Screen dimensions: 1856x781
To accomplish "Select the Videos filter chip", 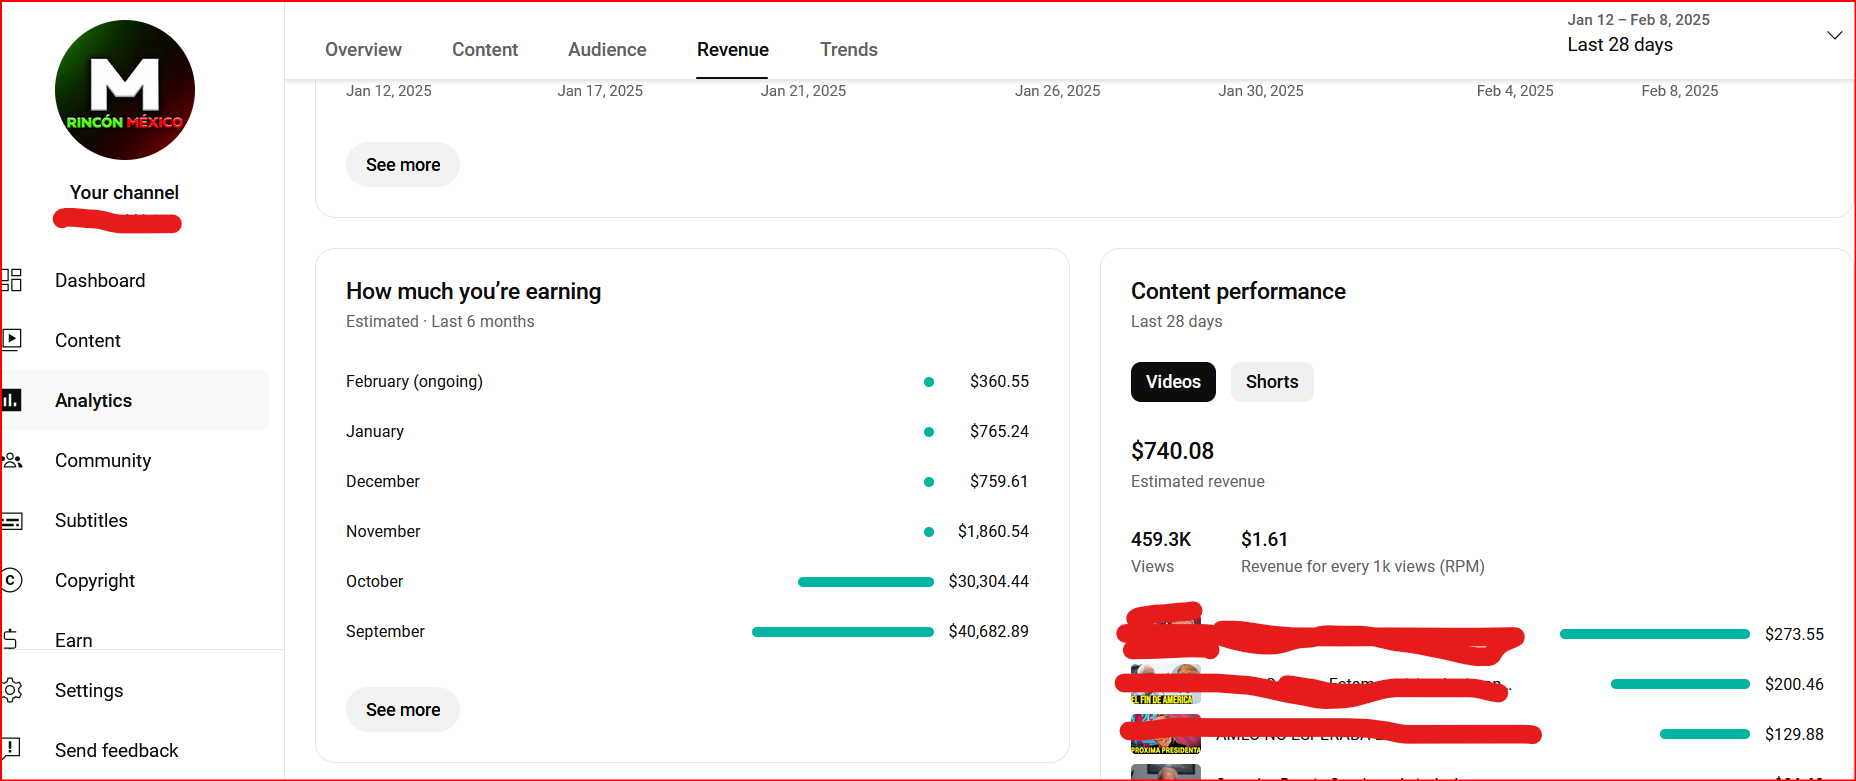I will pos(1173,382).
